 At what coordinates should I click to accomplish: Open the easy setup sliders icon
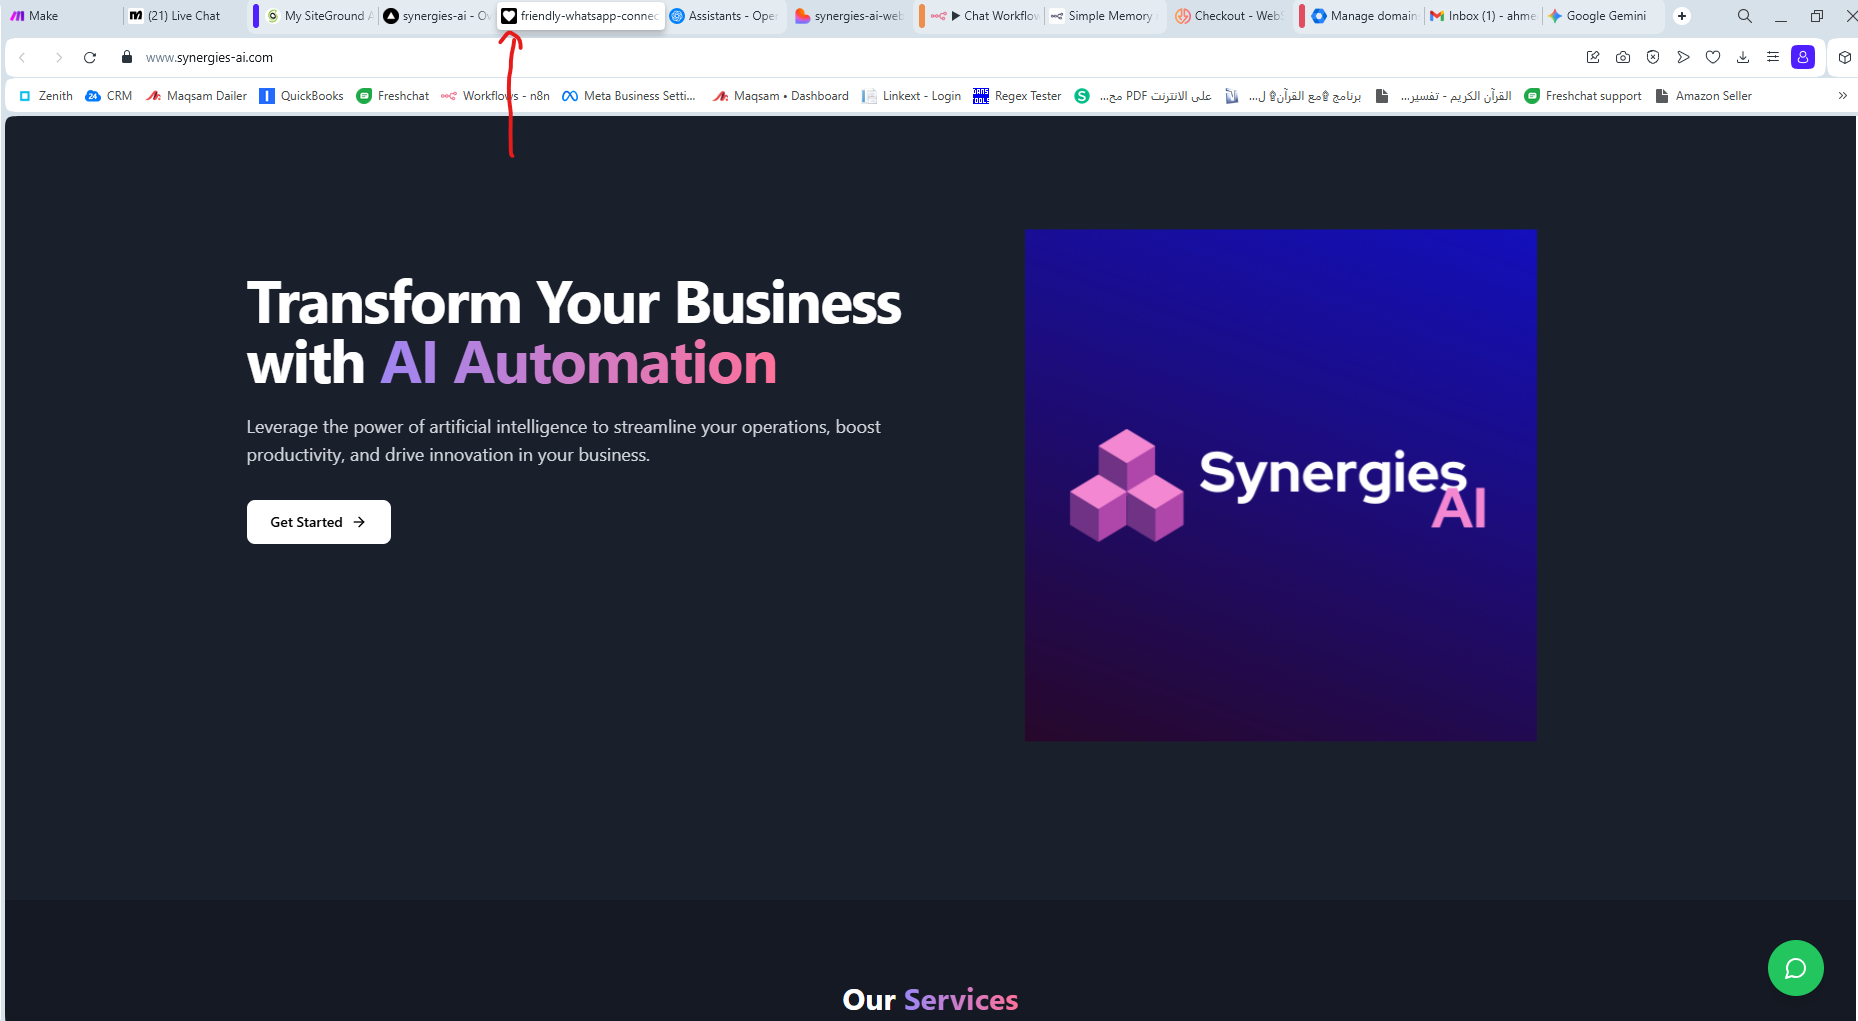point(1772,57)
